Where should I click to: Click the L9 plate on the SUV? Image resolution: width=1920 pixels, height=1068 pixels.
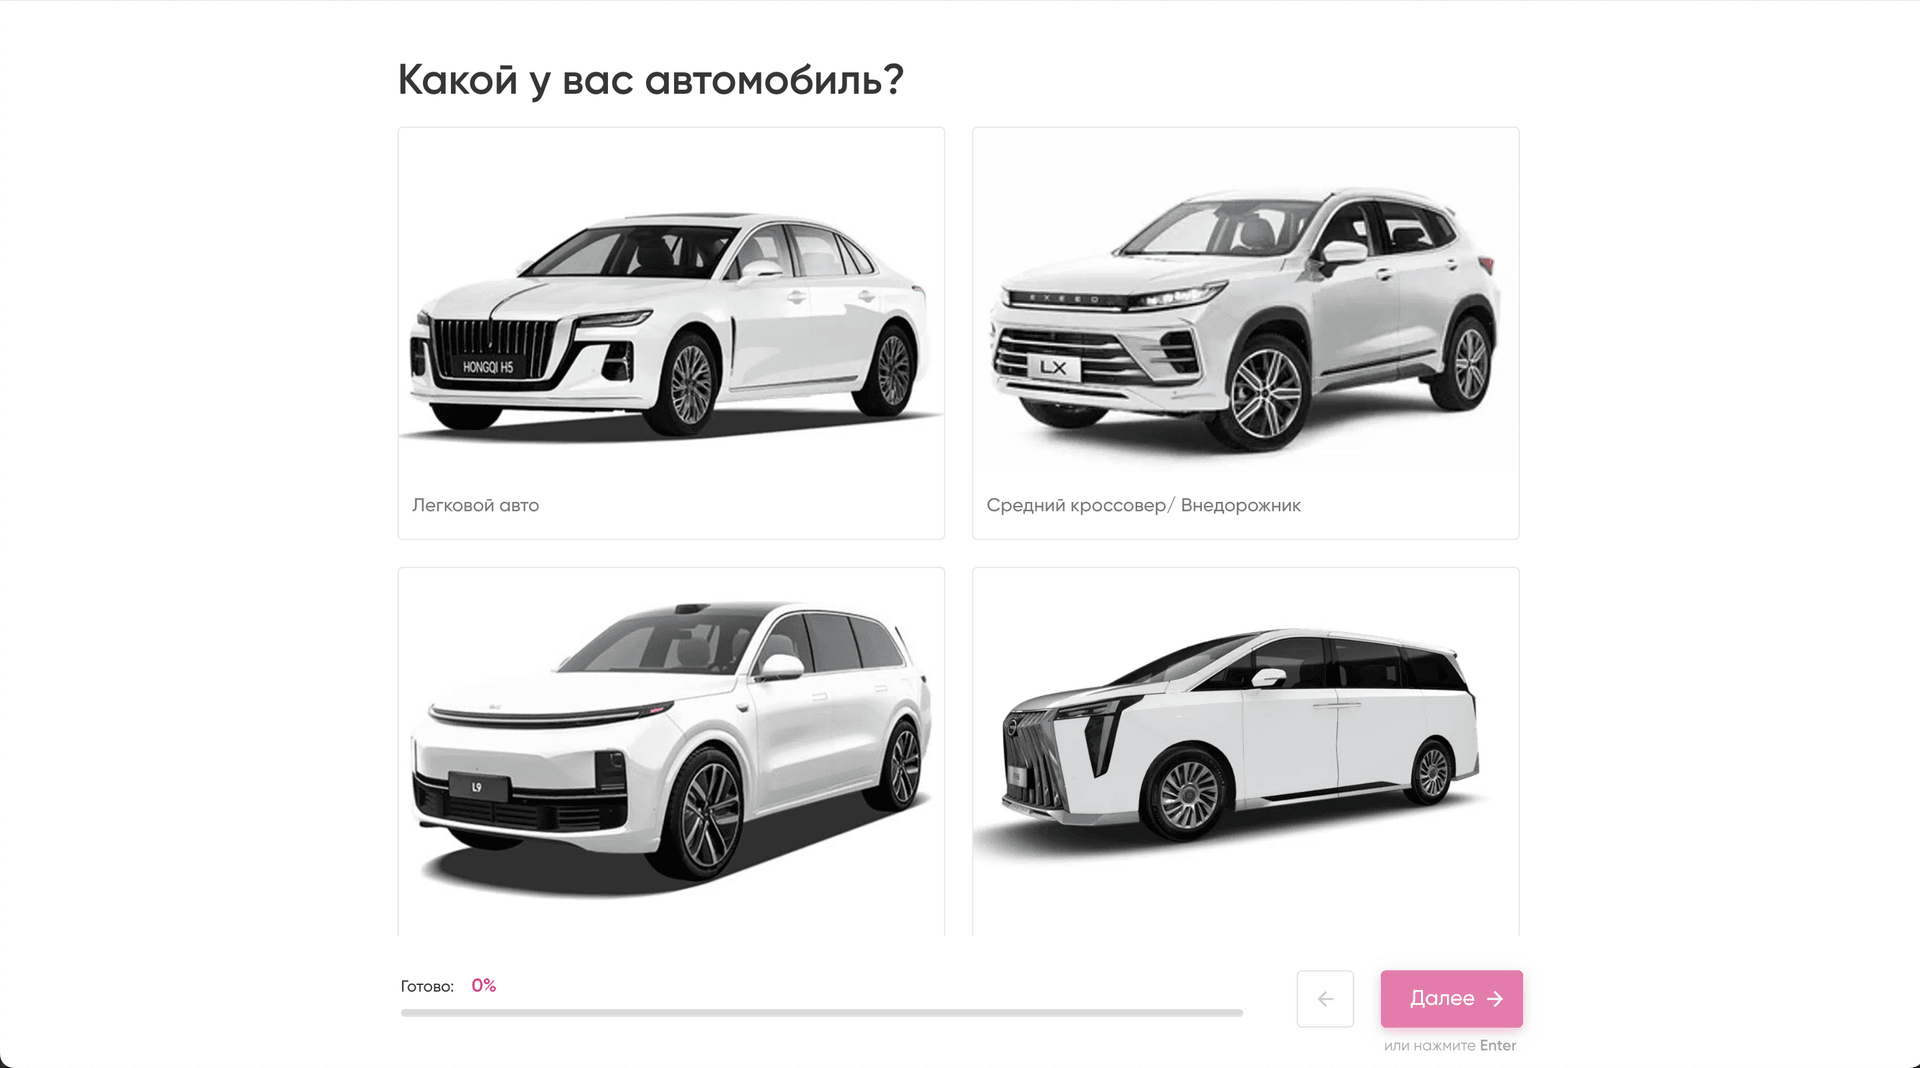click(x=477, y=787)
